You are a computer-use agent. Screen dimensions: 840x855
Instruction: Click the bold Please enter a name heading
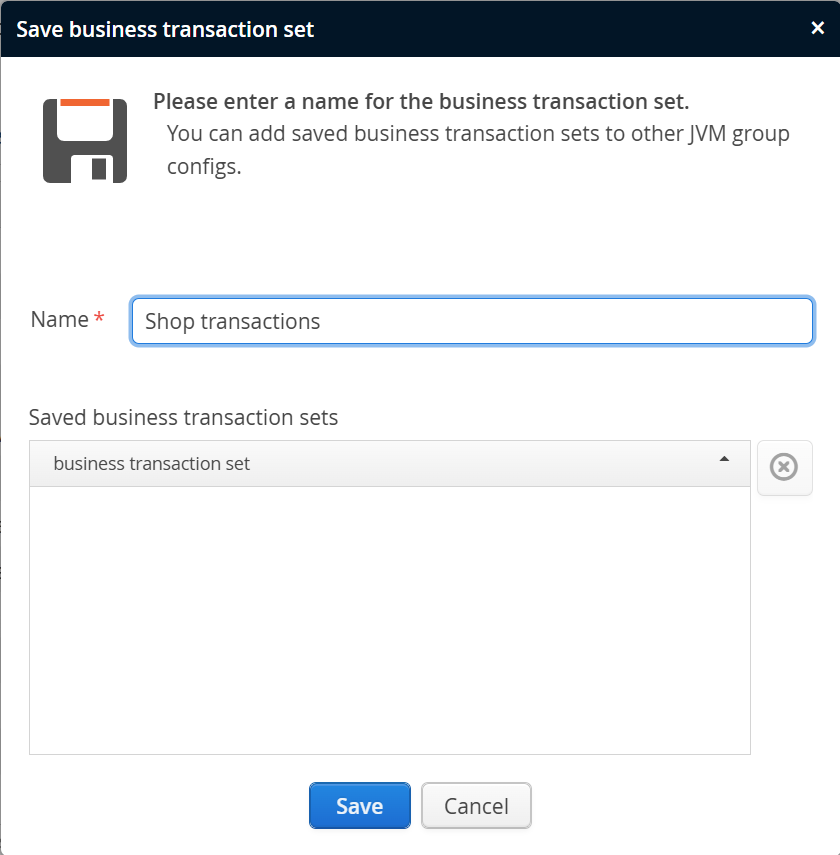[421, 101]
